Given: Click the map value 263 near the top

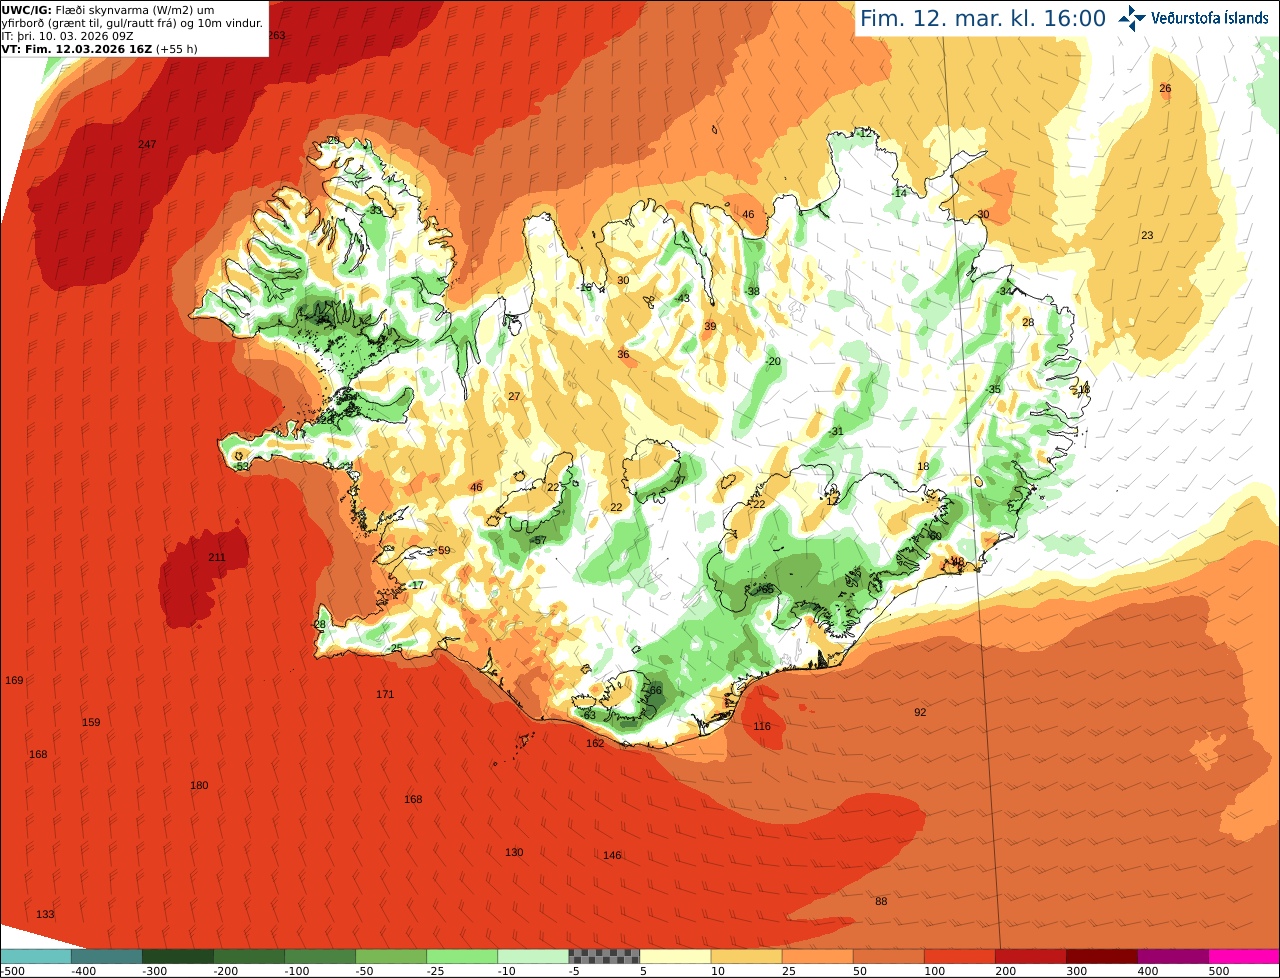Looking at the screenshot, I should (277, 35).
